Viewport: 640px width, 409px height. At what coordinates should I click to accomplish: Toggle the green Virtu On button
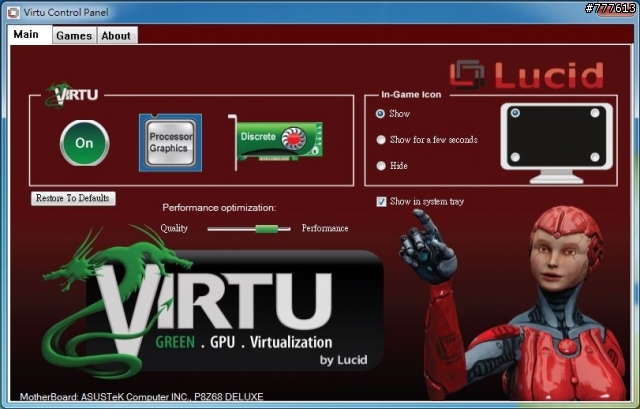(84, 143)
